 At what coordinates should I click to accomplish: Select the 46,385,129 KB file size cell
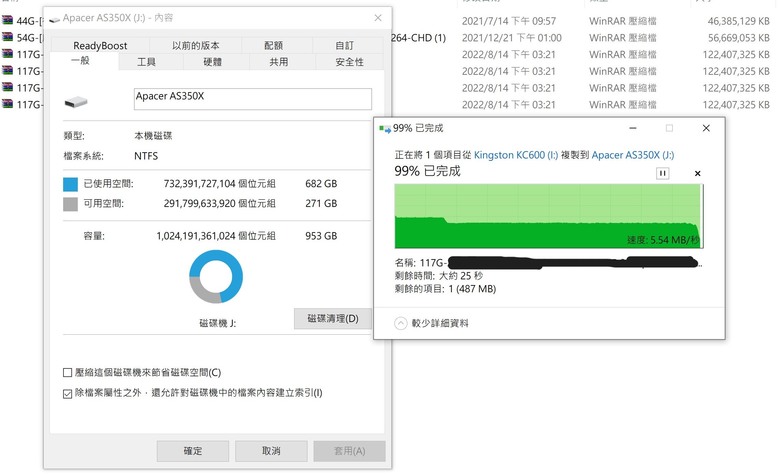pyautogui.click(x=739, y=21)
